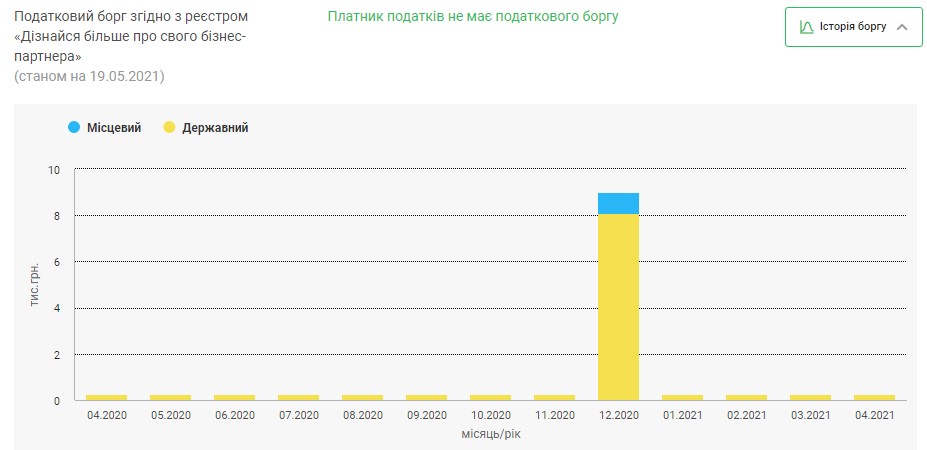Click the small bar for 07.2020
The image size is (927, 450).
pos(298,397)
